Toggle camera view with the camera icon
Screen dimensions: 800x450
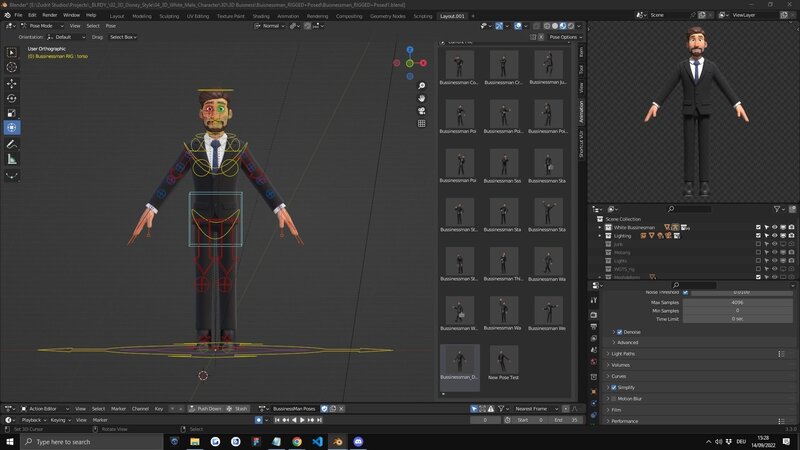pyautogui.click(x=422, y=110)
